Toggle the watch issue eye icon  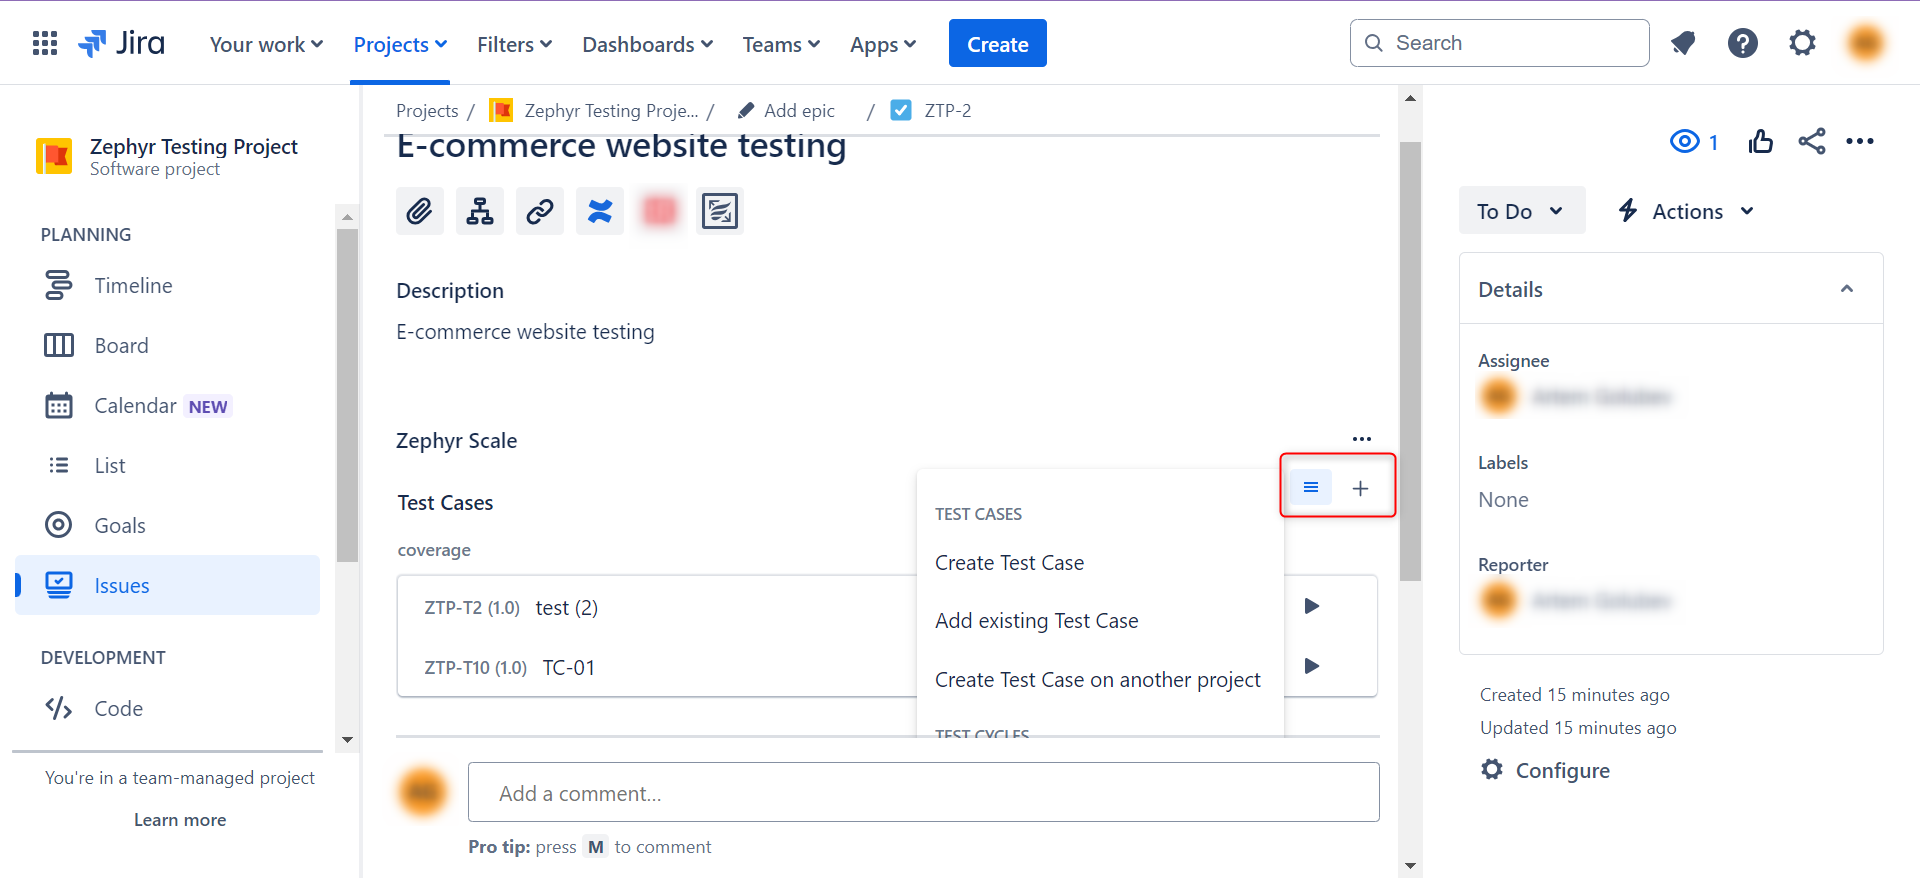point(1685,141)
